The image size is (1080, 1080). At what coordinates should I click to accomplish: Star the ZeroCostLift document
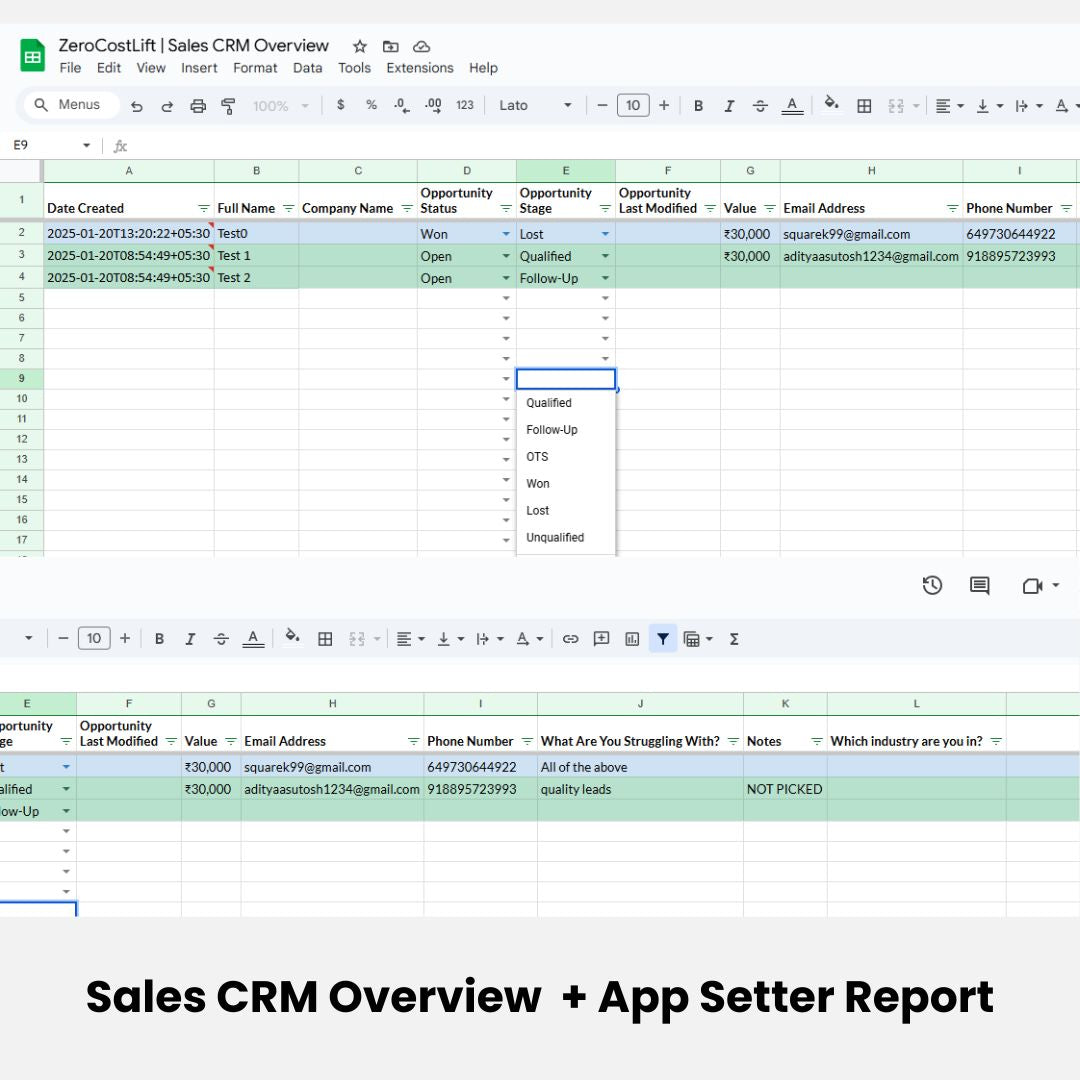[360, 46]
